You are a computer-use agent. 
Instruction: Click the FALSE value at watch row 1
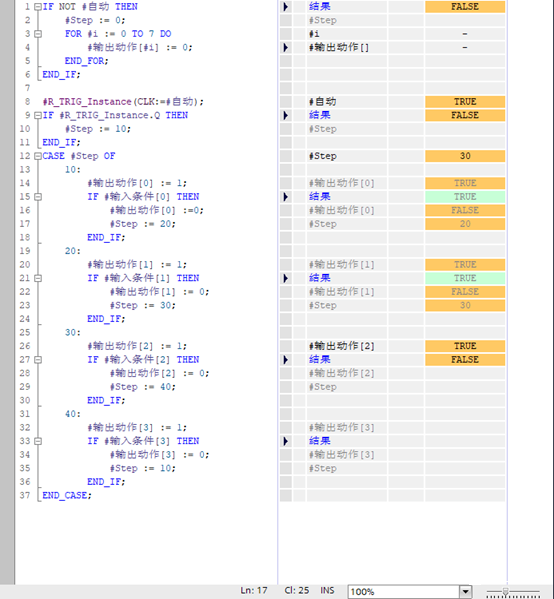point(465,7)
